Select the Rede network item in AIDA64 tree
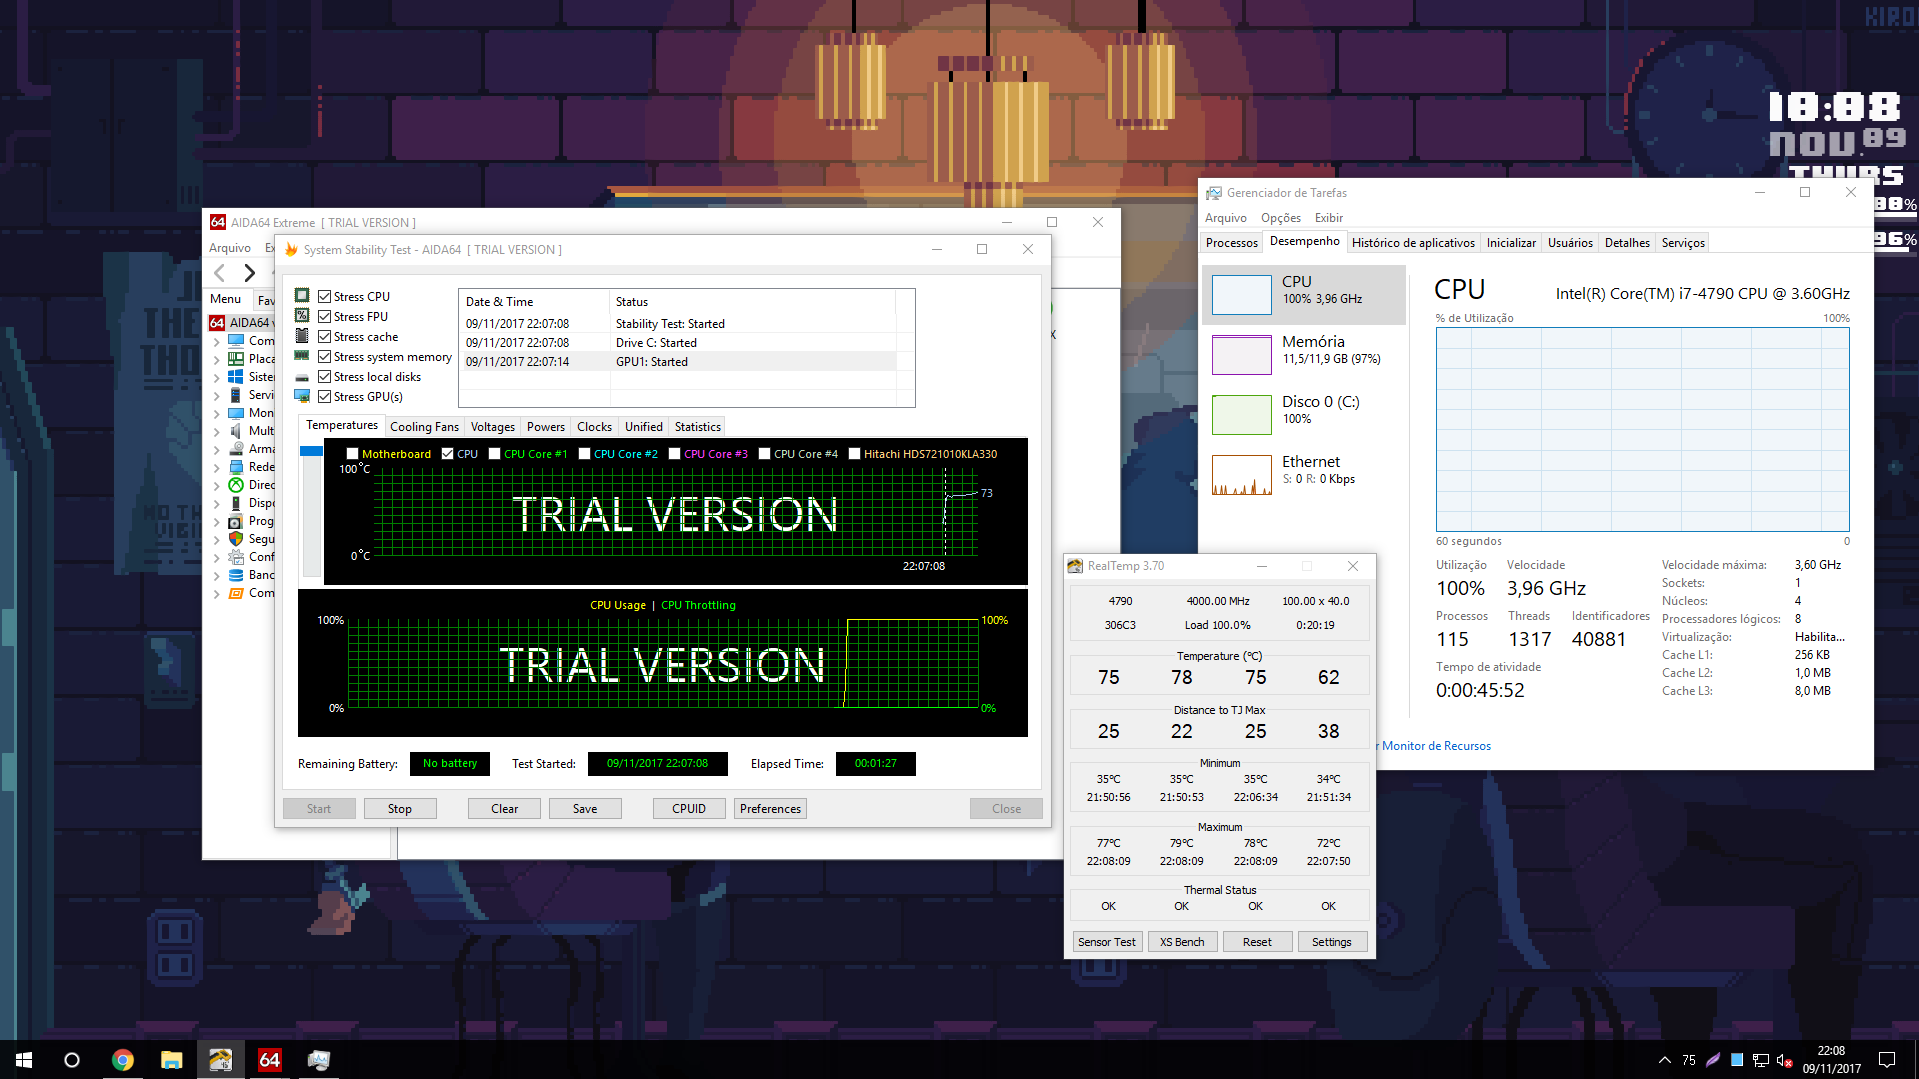Viewport: 1919px width, 1079px height. [252, 467]
